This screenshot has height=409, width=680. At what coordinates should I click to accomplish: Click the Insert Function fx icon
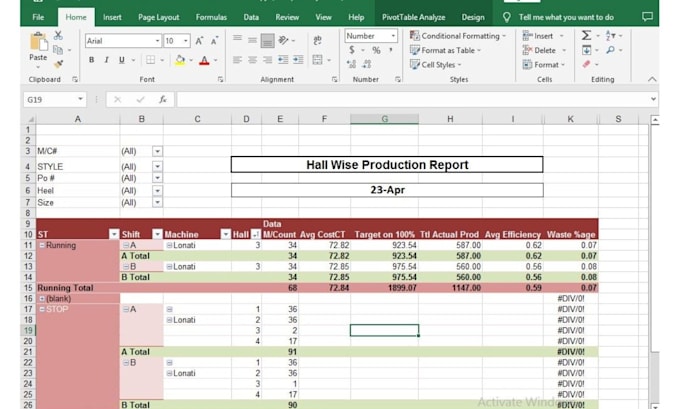163,100
